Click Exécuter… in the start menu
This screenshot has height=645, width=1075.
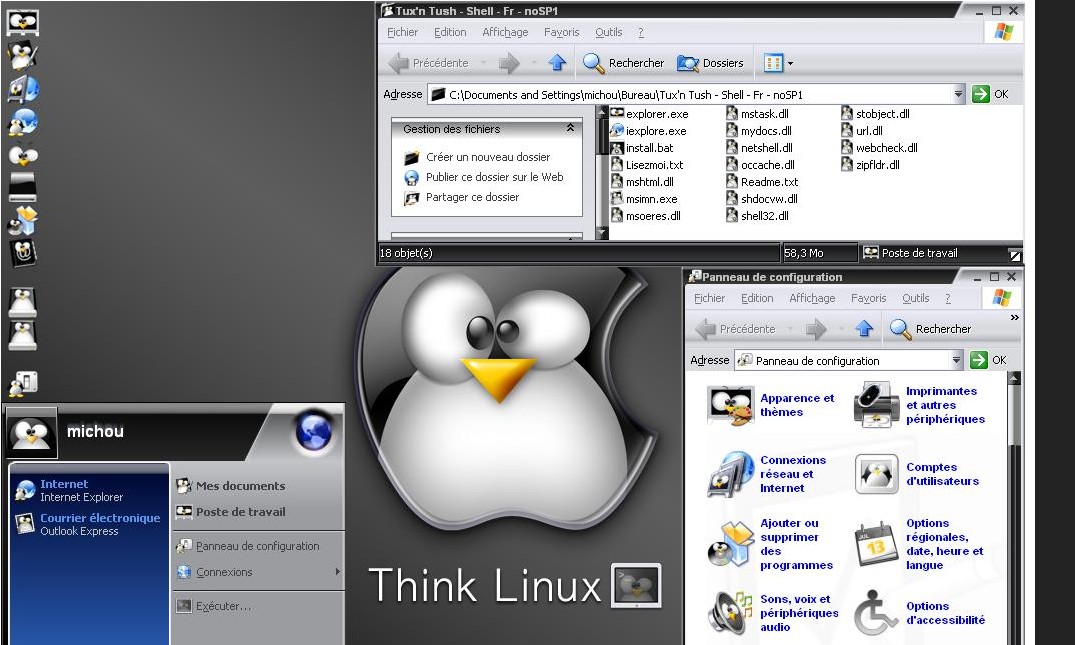click(x=214, y=606)
